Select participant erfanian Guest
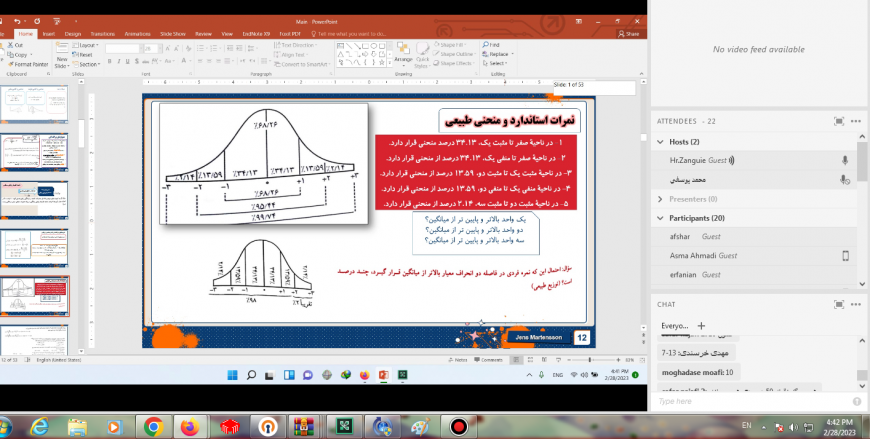The width and height of the screenshot is (870, 439). coord(753,275)
